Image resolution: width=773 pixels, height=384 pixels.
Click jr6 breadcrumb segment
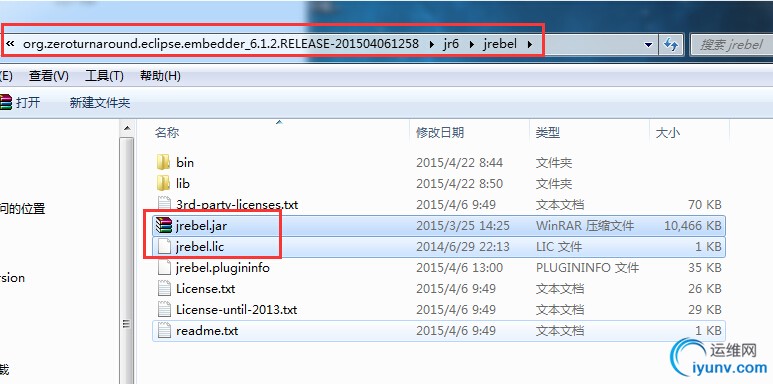click(451, 44)
